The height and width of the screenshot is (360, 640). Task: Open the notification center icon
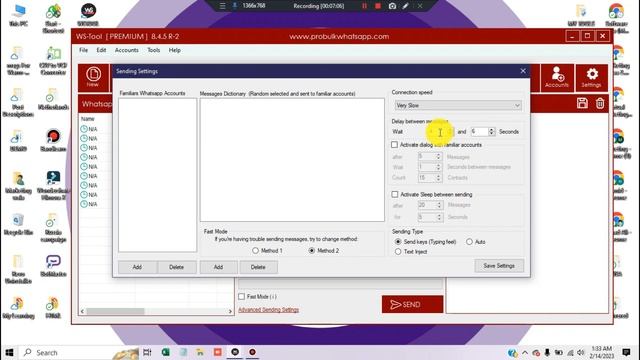point(627,352)
